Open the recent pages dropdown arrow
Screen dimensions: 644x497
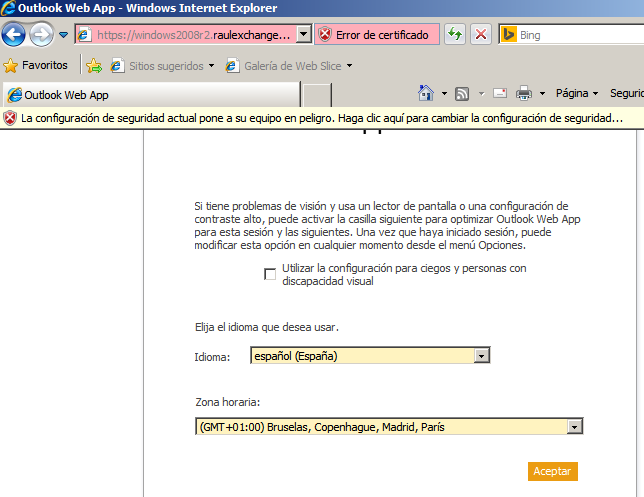click(x=63, y=35)
